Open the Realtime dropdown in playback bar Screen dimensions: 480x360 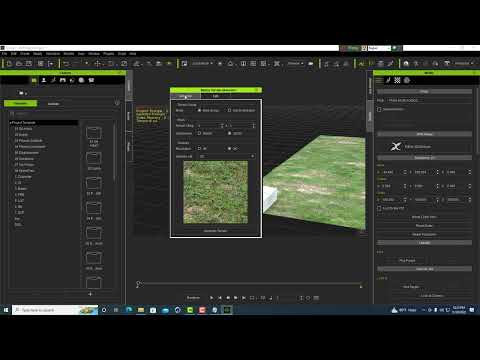(193, 298)
